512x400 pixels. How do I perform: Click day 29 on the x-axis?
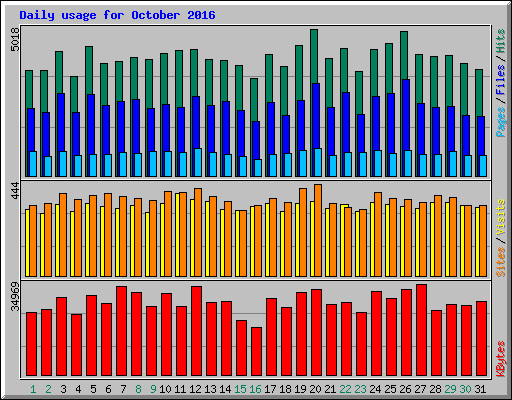pyautogui.click(x=450, y=389)
